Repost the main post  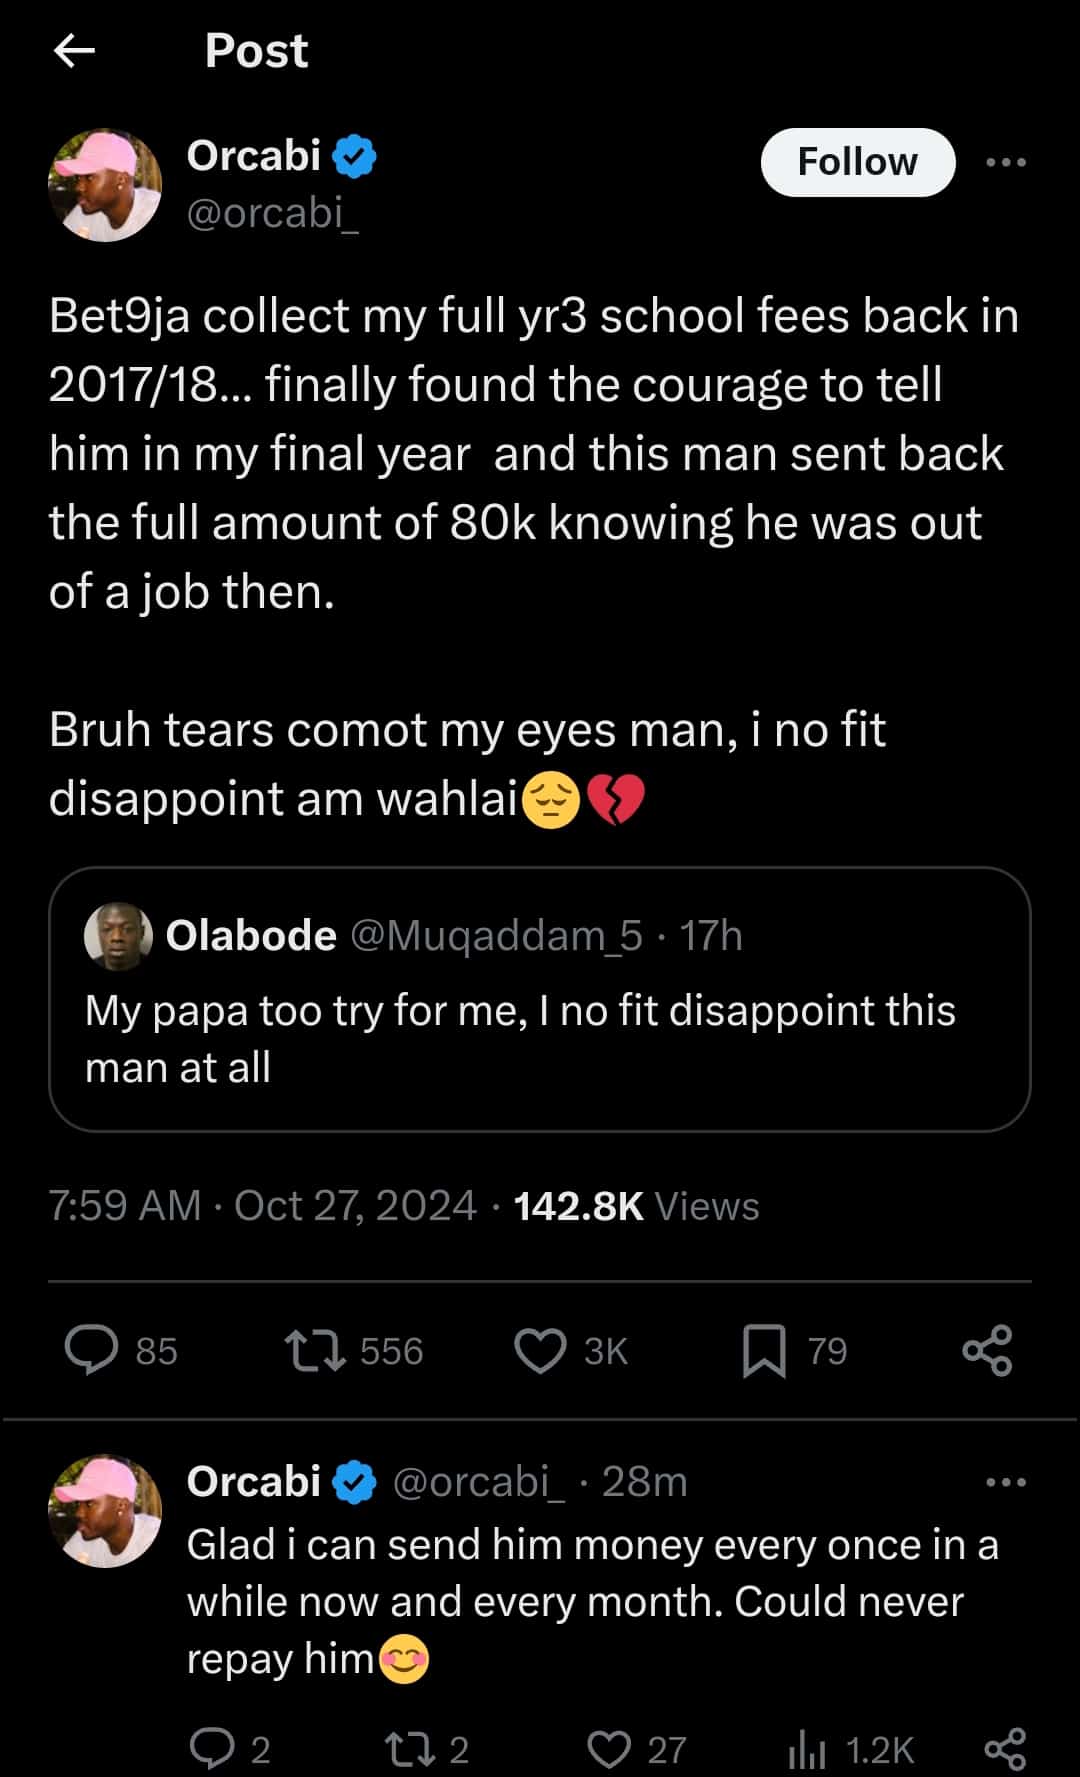pyautogui.click(x=316, y=1350)
